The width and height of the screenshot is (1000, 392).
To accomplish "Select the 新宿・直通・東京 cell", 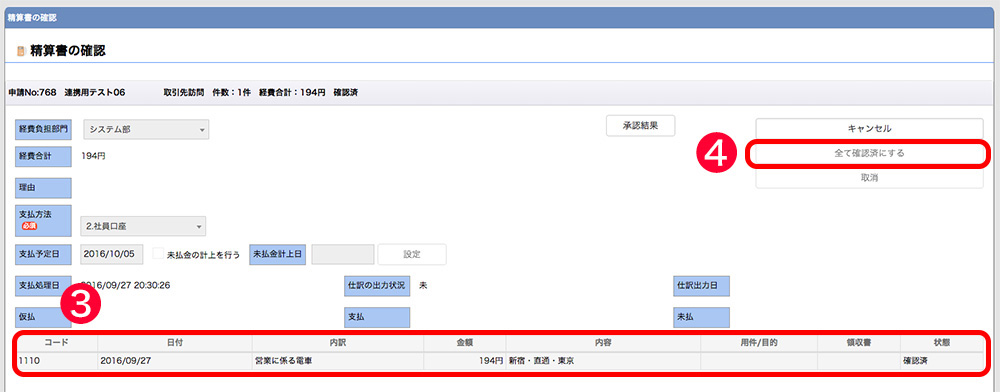I will 603,361.
